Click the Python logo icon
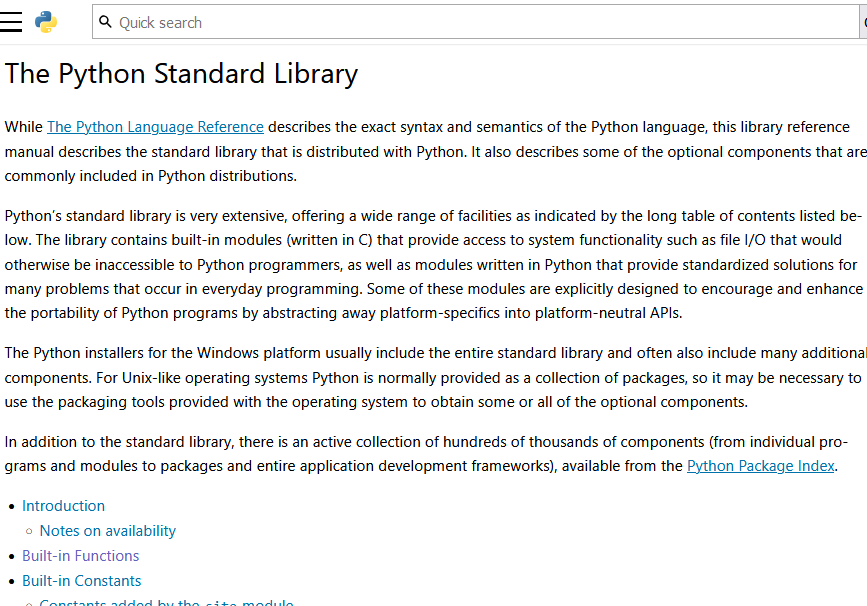 46,22
